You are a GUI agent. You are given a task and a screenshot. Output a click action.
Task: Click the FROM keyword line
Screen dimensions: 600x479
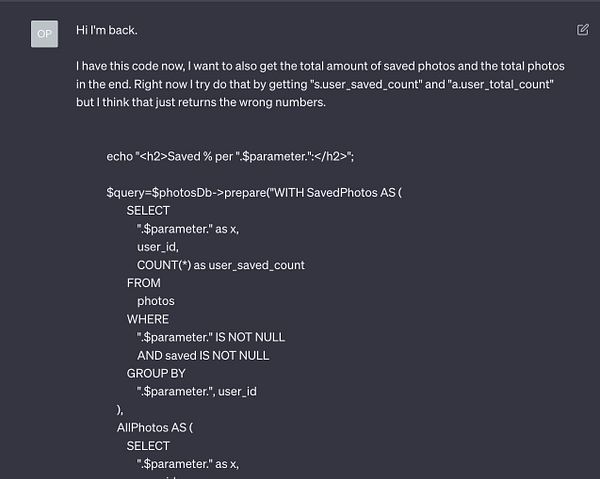click(144, 283)
